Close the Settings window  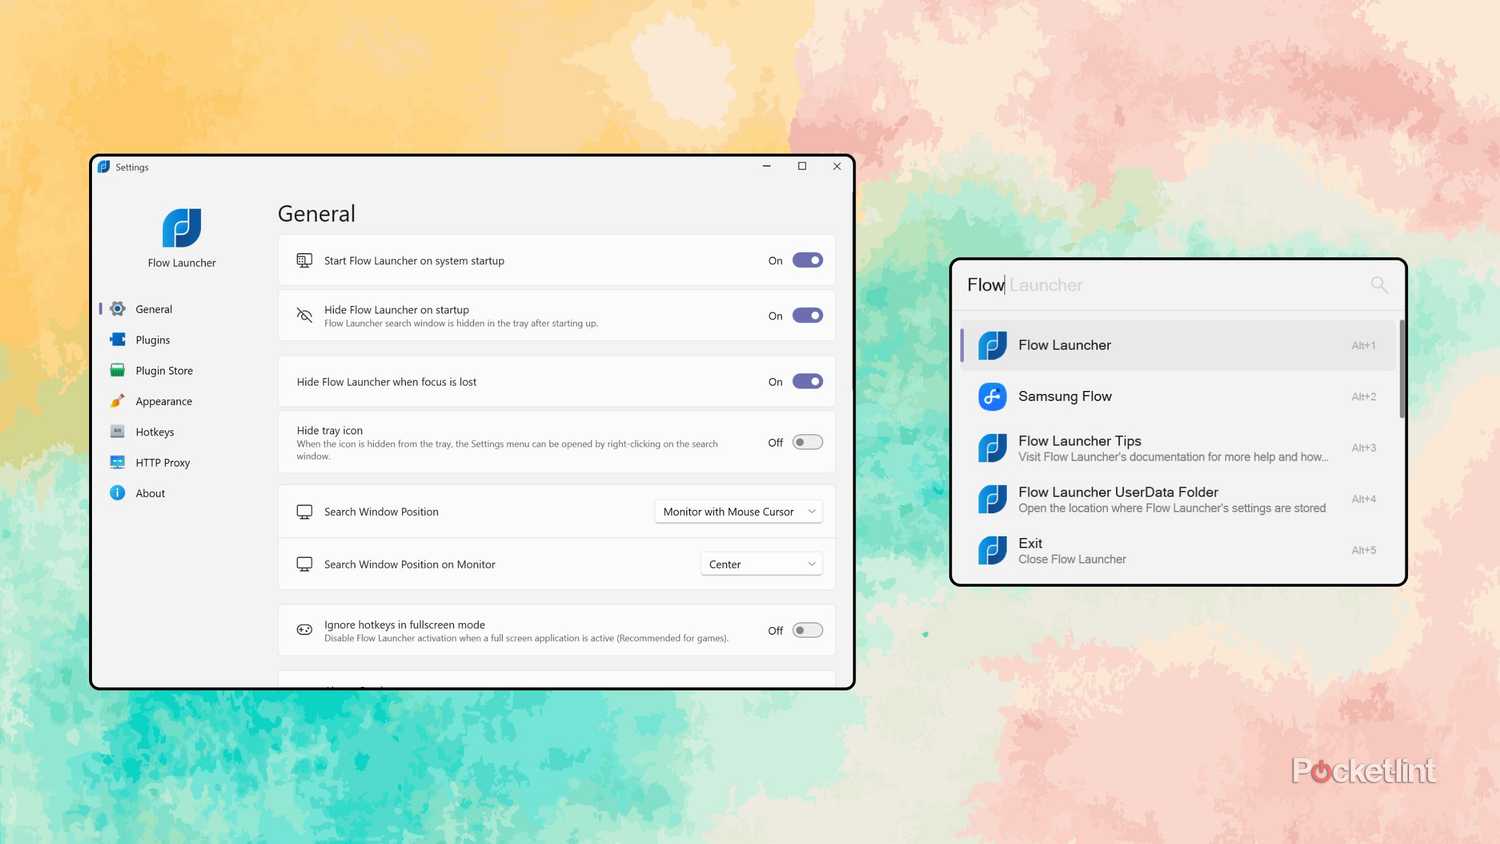[837, 166]
